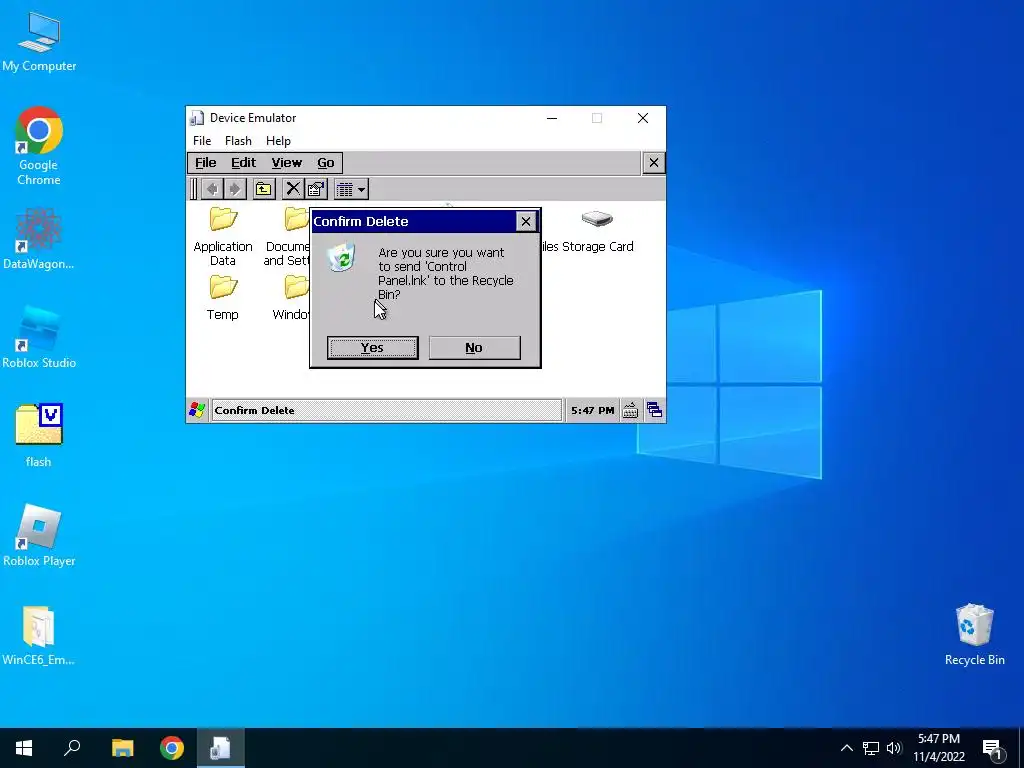
Task: Open the Help menu in Device Emulator
Action: click(x=278, y=140)
